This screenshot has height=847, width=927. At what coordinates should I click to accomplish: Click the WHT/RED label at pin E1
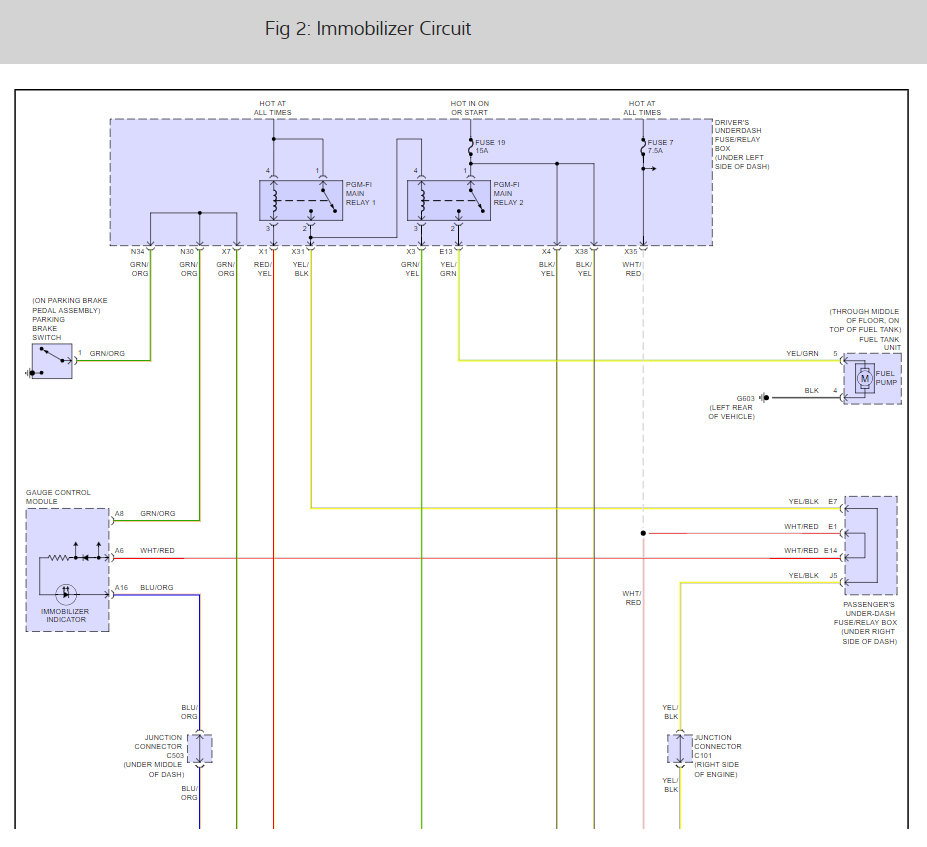801,526
